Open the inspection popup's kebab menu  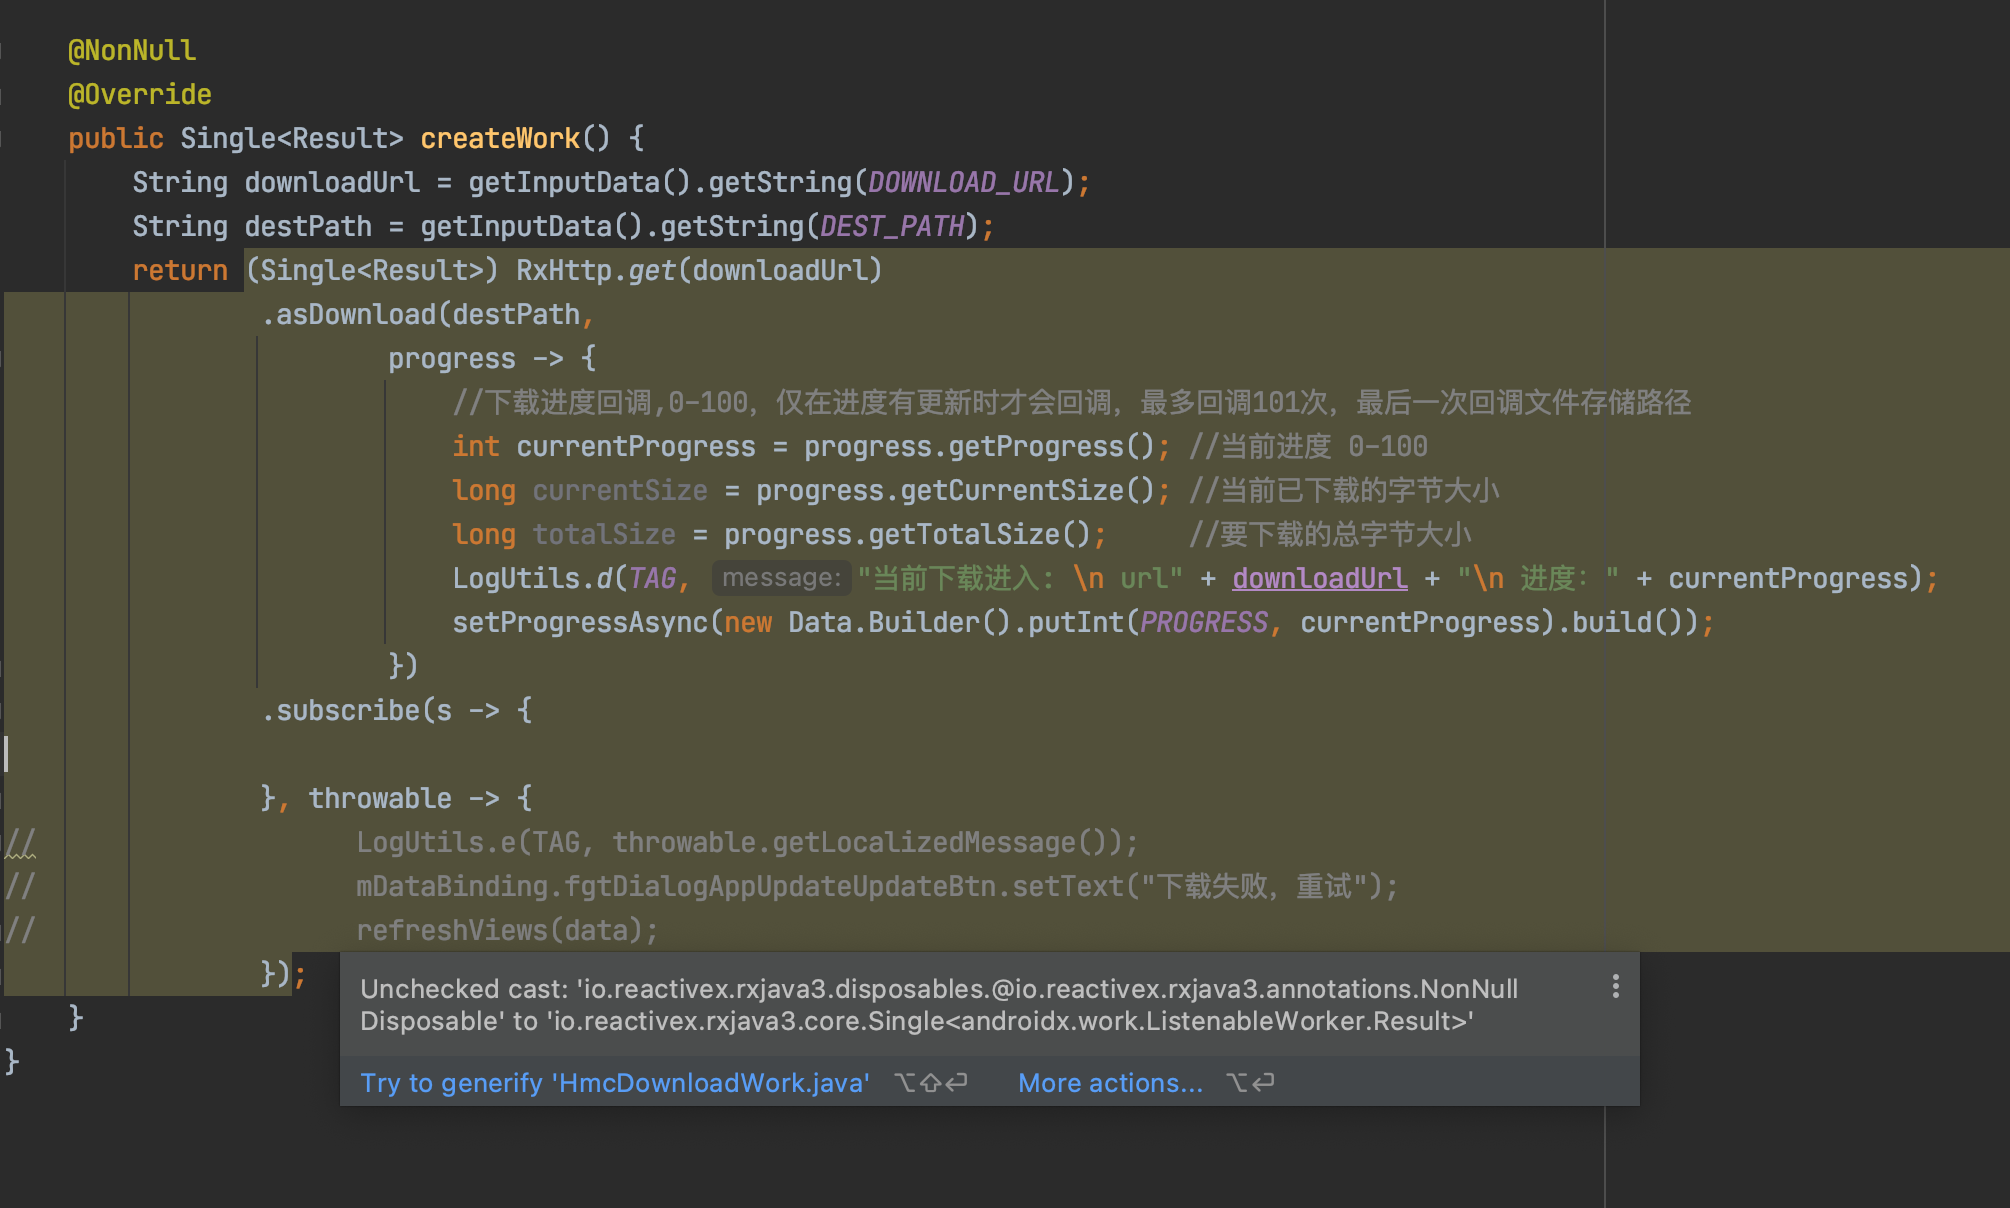coord(1616,987)
